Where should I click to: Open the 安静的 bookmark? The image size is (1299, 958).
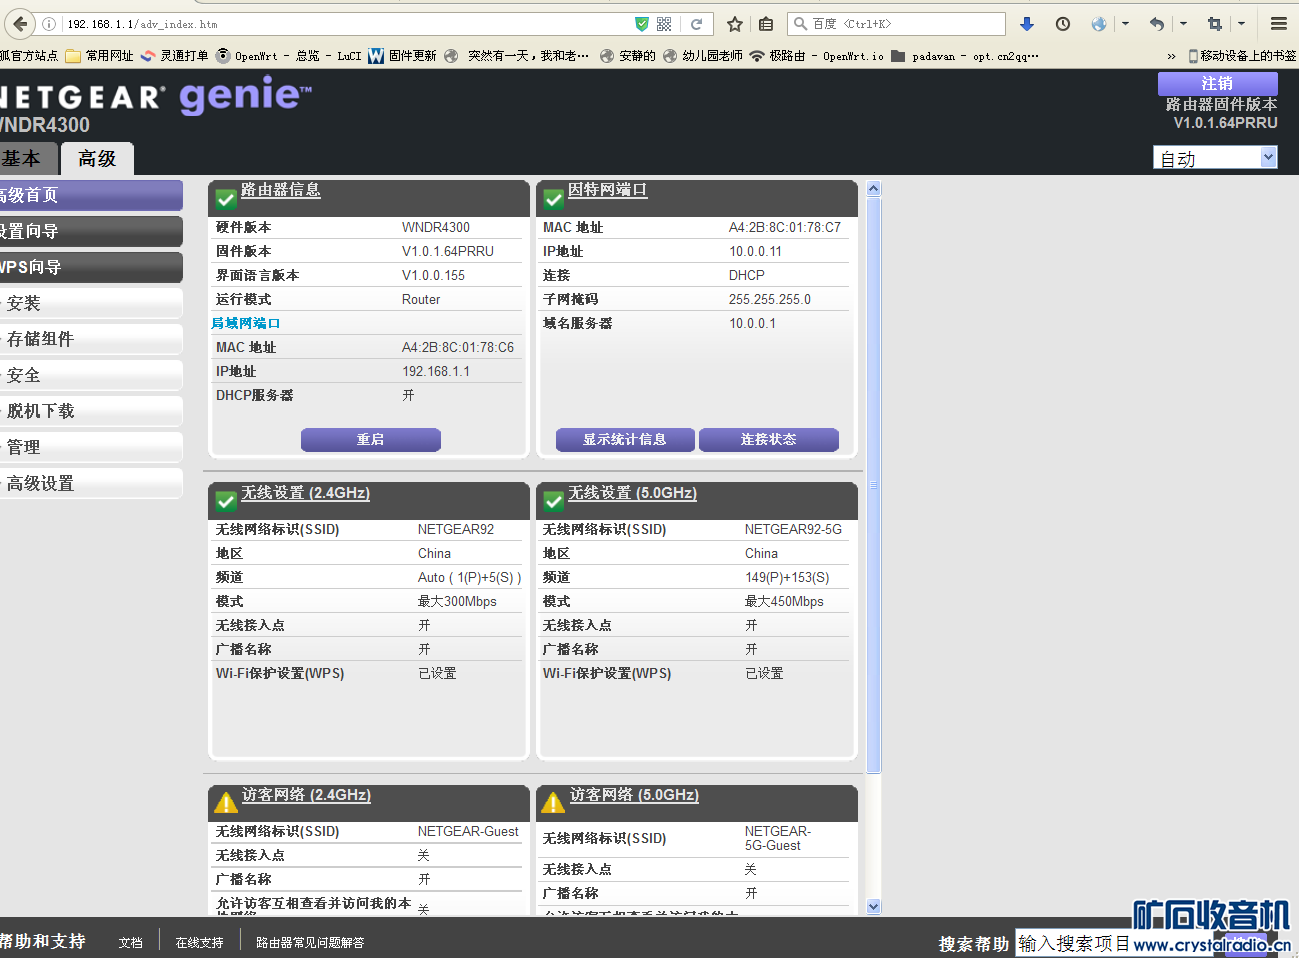[627, 56]
